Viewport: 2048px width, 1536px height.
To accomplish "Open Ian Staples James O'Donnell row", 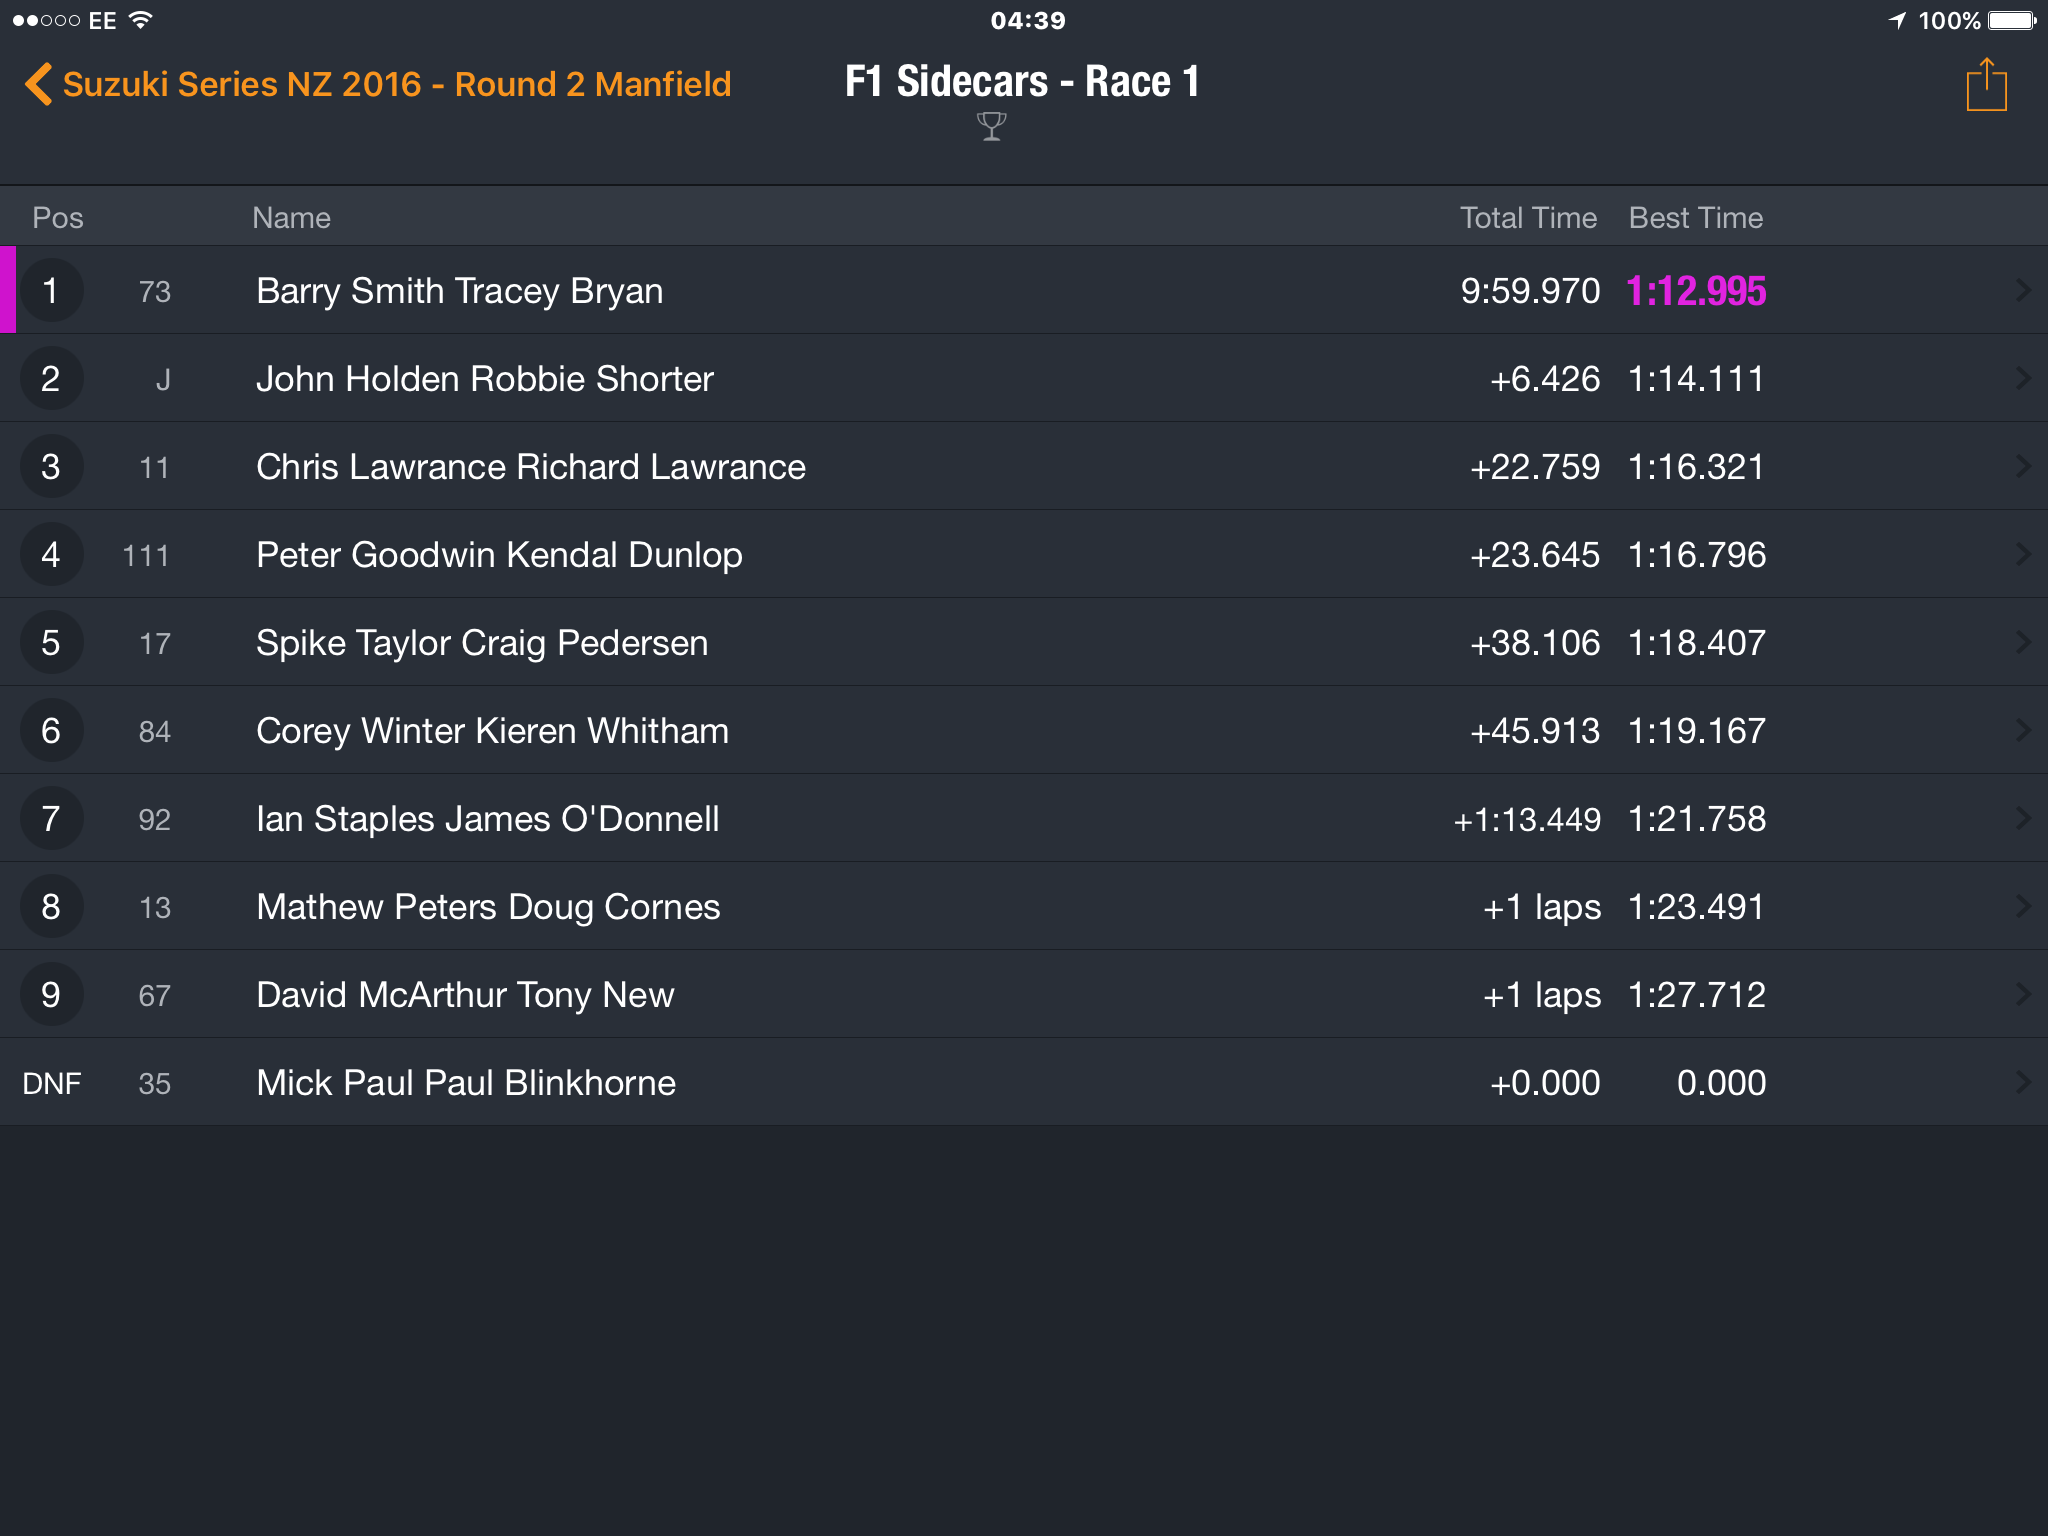I will pyautogui.click(x=1024, y=819).
